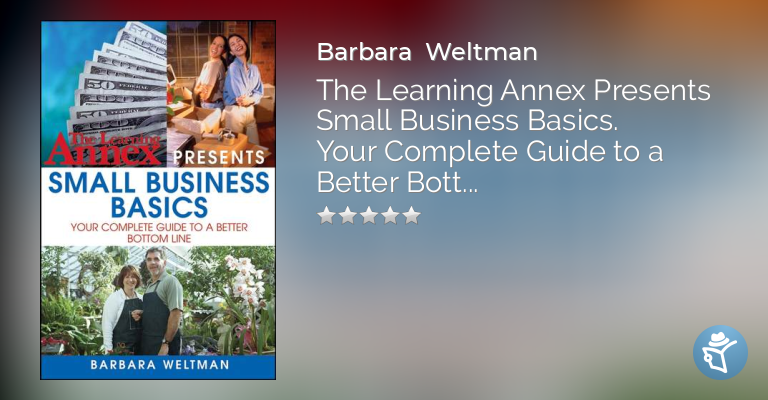This screenshot has width=768, height=400.
Task: Click the fifth rating star
Action: pos(411,215)
